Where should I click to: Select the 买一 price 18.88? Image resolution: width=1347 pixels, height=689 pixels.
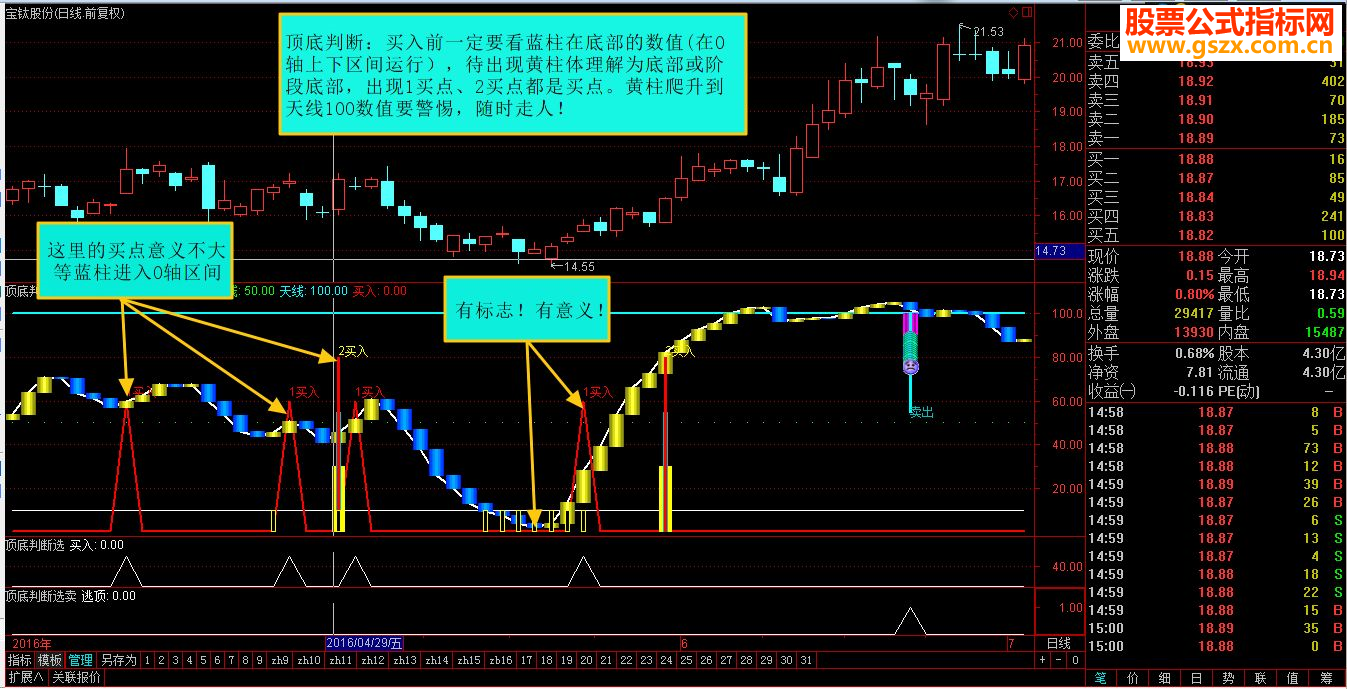coord(1196,159)
